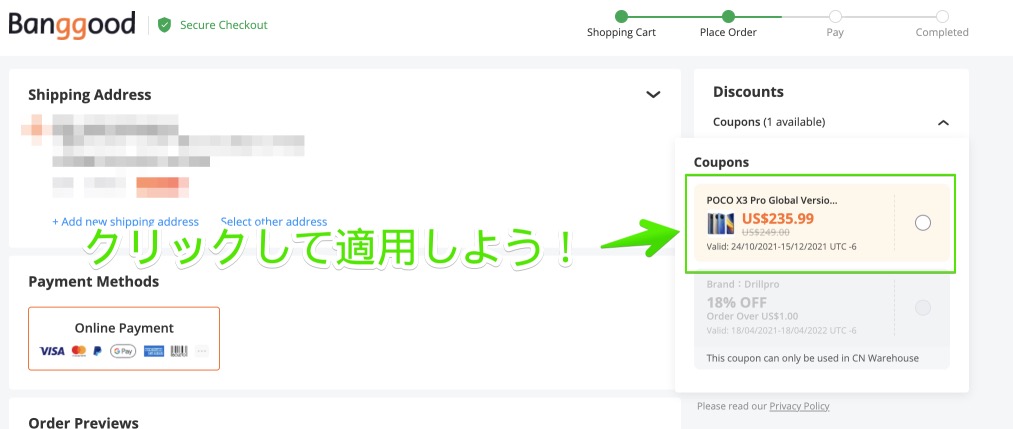Click the Place Order step indicator
Image resolution: width=1013 pixels, height=429 pixels.
728,16
